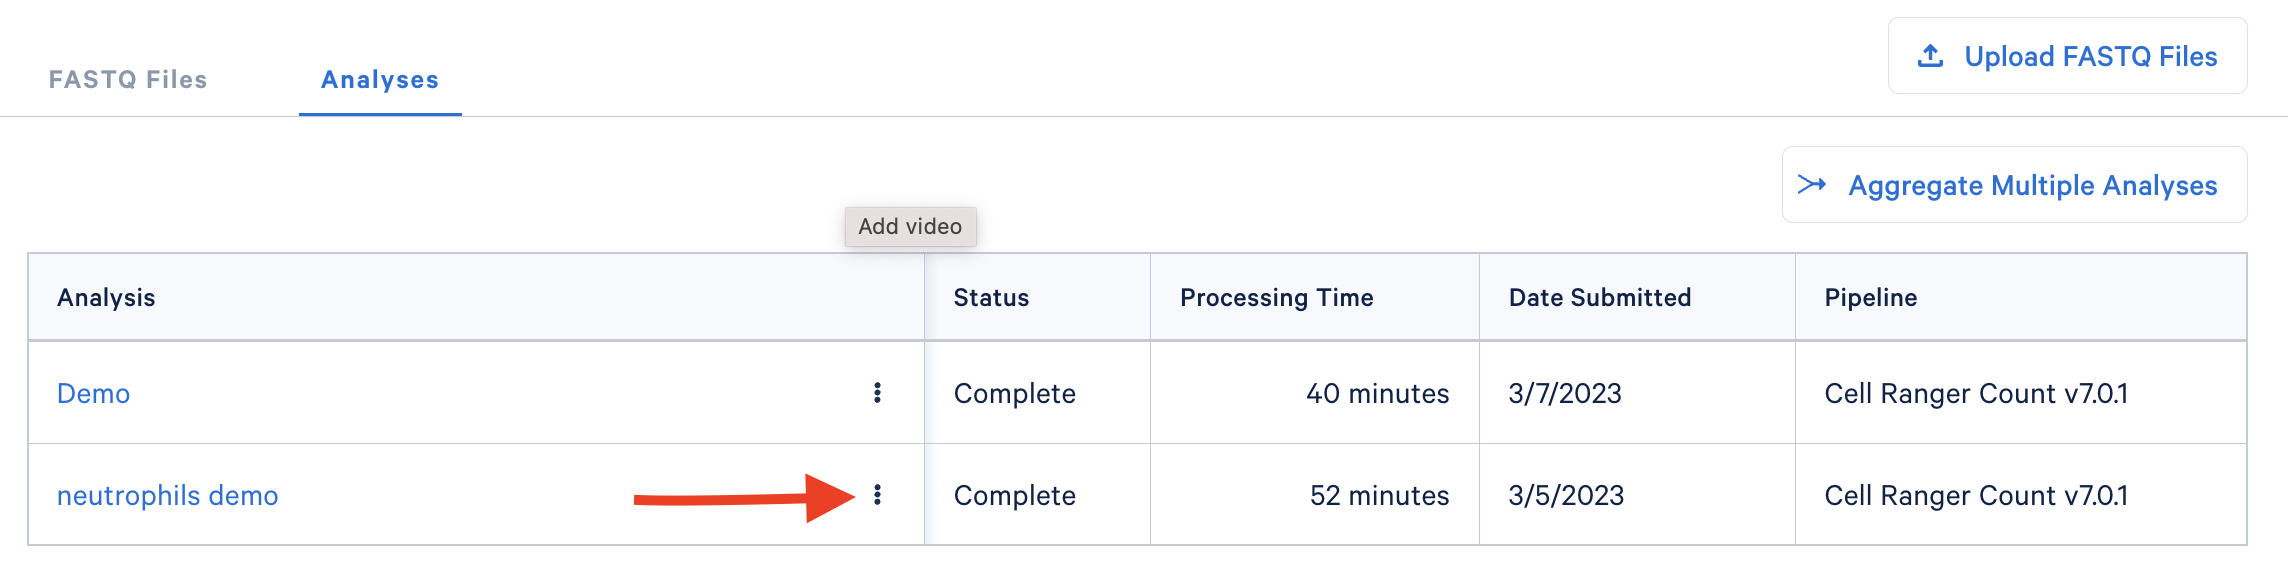The width and height of the screenshot is (2288, 572).
Task: Select the Analyses tab
Action: click(380, 80)
